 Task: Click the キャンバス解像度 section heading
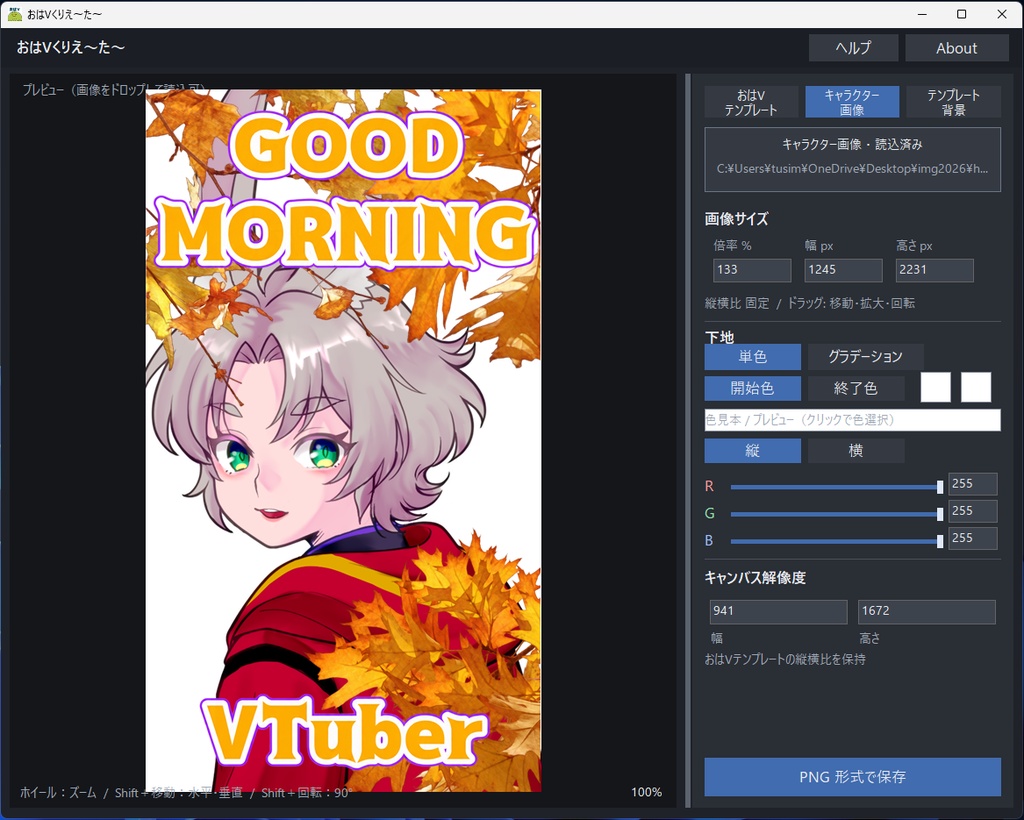pos(755,578)
